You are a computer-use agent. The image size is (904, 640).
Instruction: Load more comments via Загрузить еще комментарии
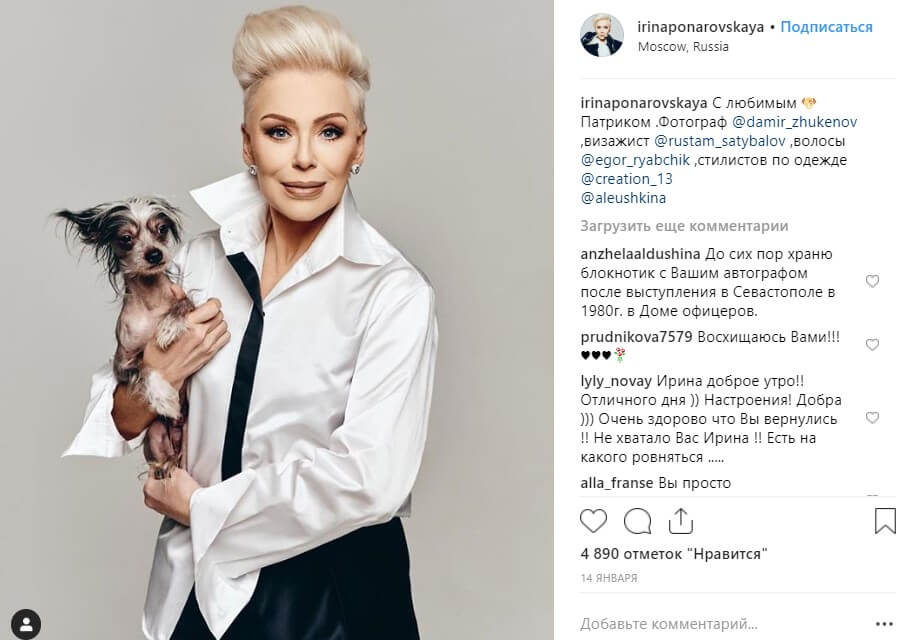(684, 226)
